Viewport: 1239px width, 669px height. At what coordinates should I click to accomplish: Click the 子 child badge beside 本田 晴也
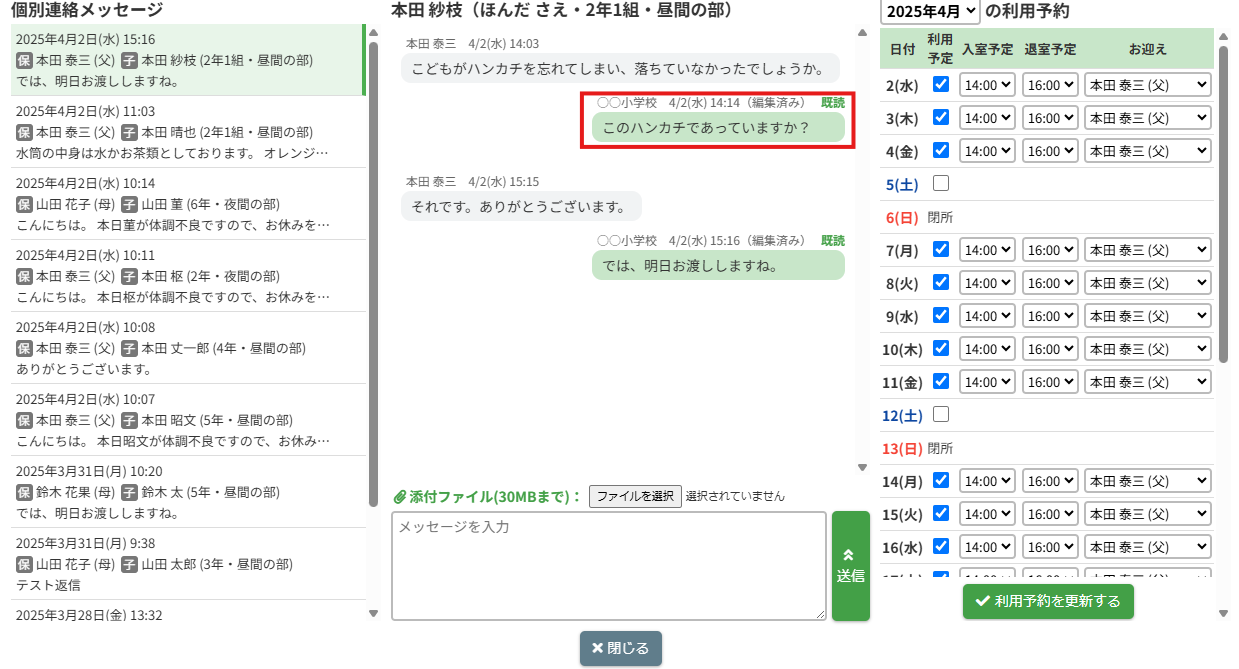coord(129,132)
